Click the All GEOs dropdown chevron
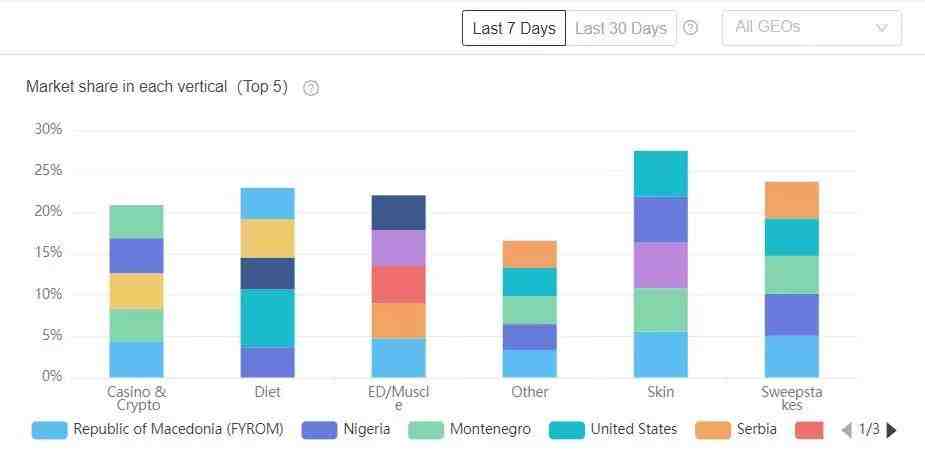Image resolution: width=925 pixels, height=453 pixels. [x=881, y=28]
